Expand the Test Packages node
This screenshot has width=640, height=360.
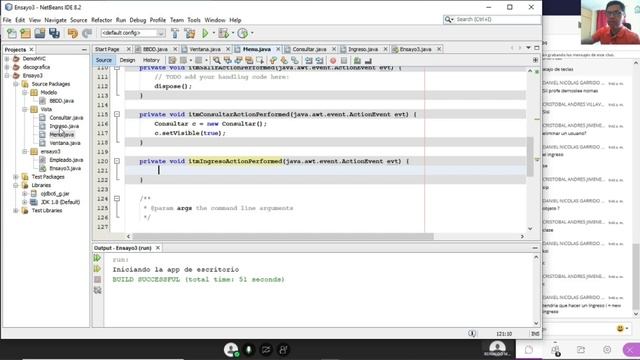[16, 177]
